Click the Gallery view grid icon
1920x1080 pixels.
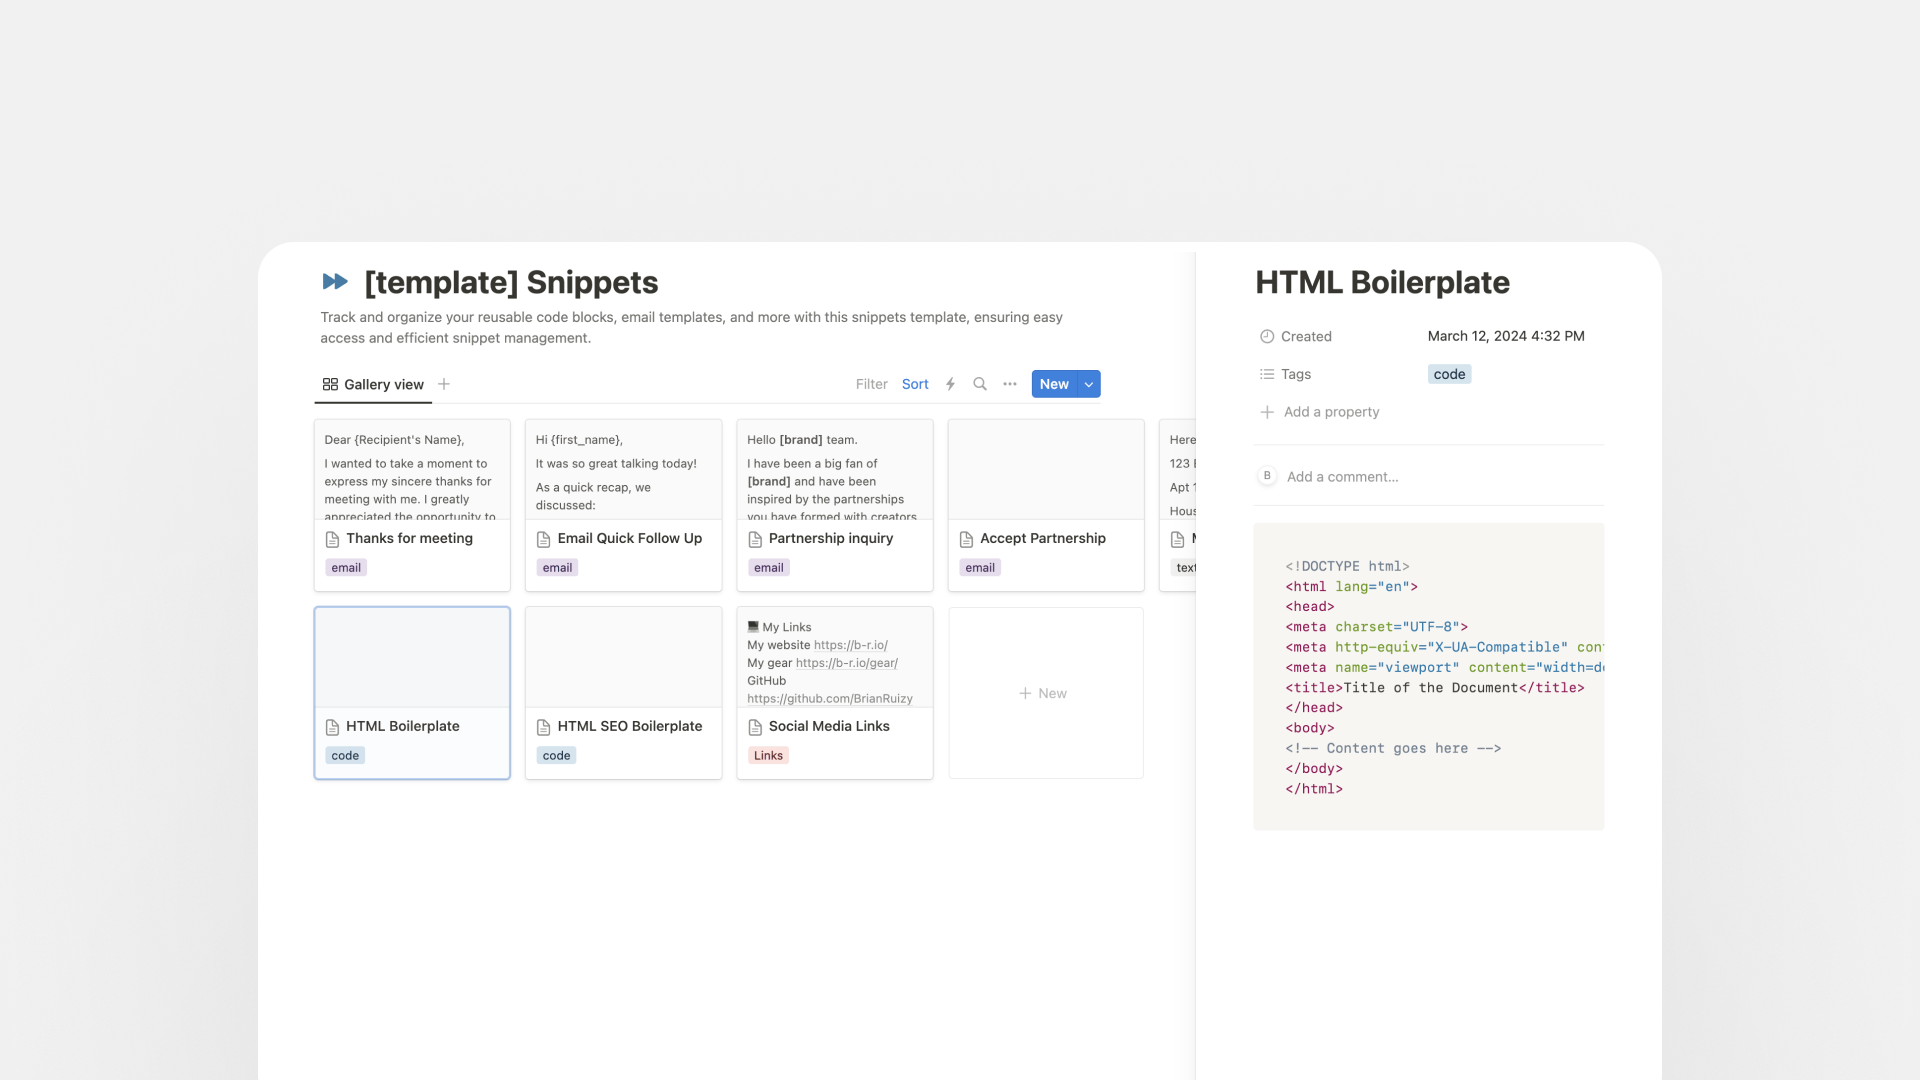pyautogui.click(x=330, y=384)
